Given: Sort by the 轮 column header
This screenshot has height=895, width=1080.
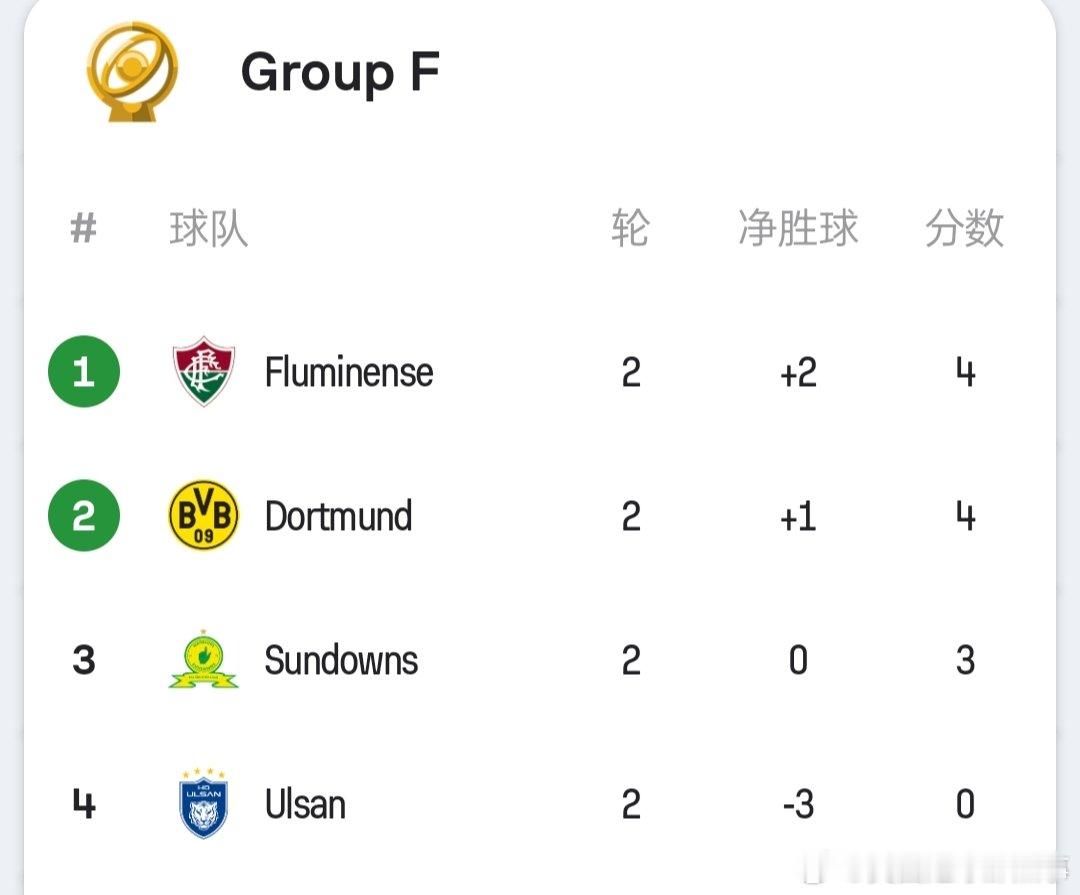Looking at the screenshot, I should (630, 228).
